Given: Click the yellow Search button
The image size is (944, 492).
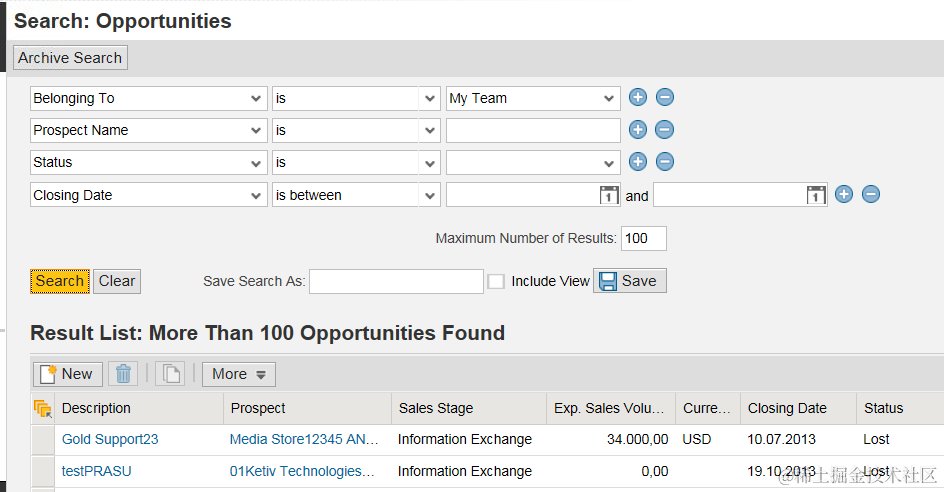Looking at the screenshot, I should (x=60, y=281).
